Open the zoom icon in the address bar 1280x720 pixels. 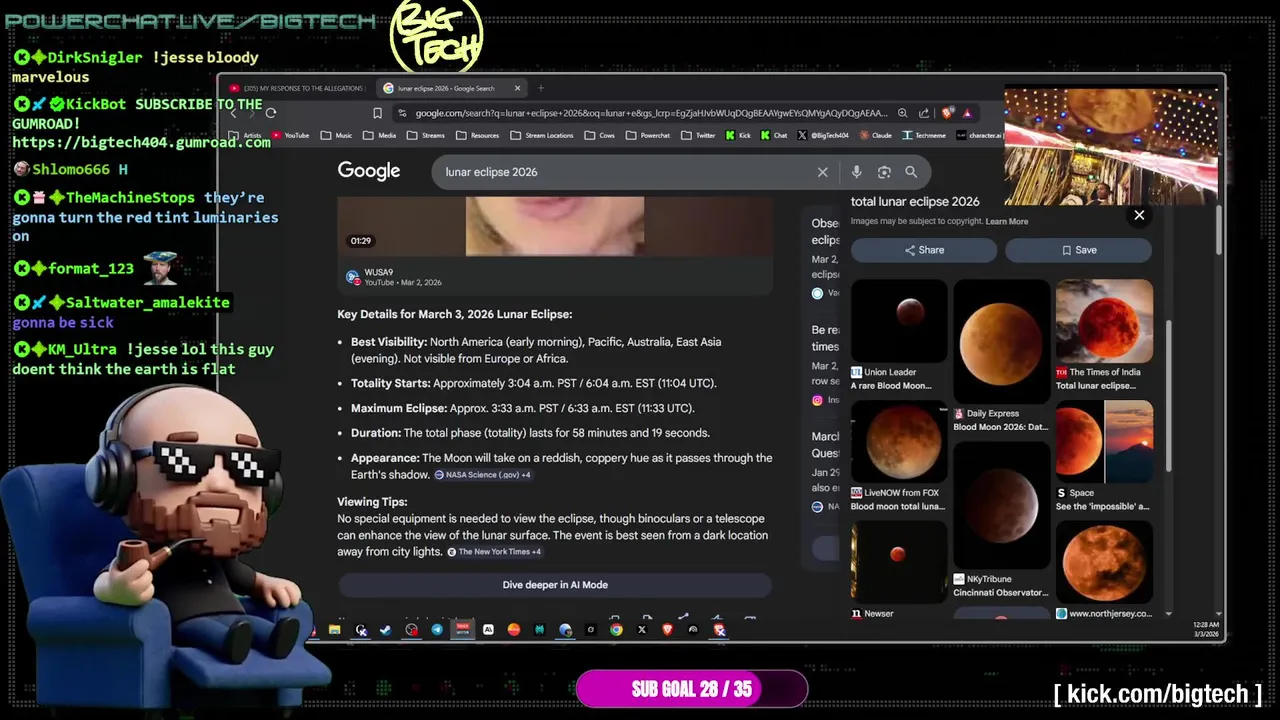(x=902, y=113)
